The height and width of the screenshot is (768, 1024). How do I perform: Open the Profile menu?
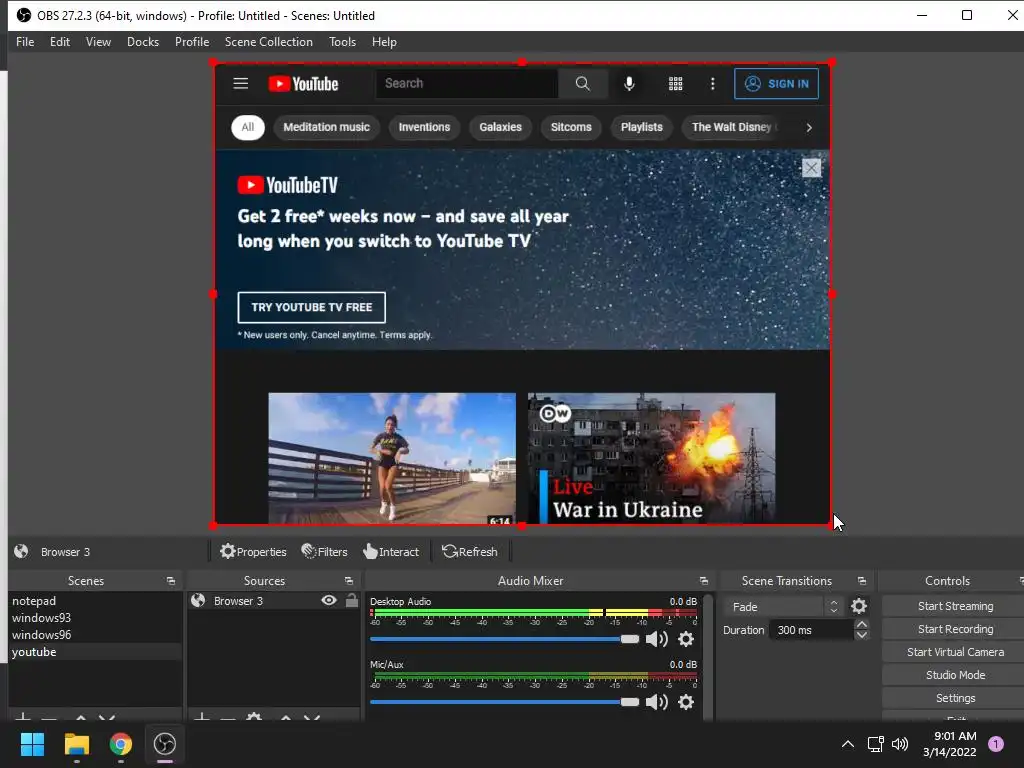tap(192, 42)
